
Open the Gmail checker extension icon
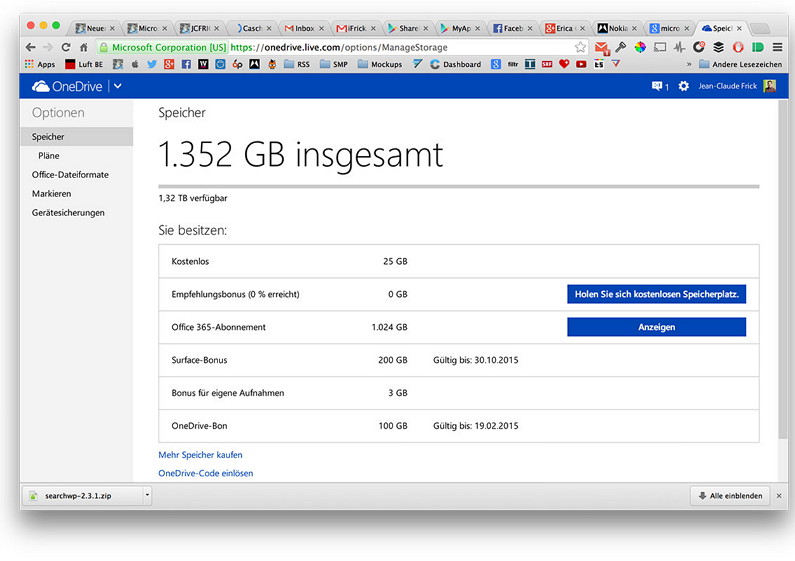tap(601, 48)
